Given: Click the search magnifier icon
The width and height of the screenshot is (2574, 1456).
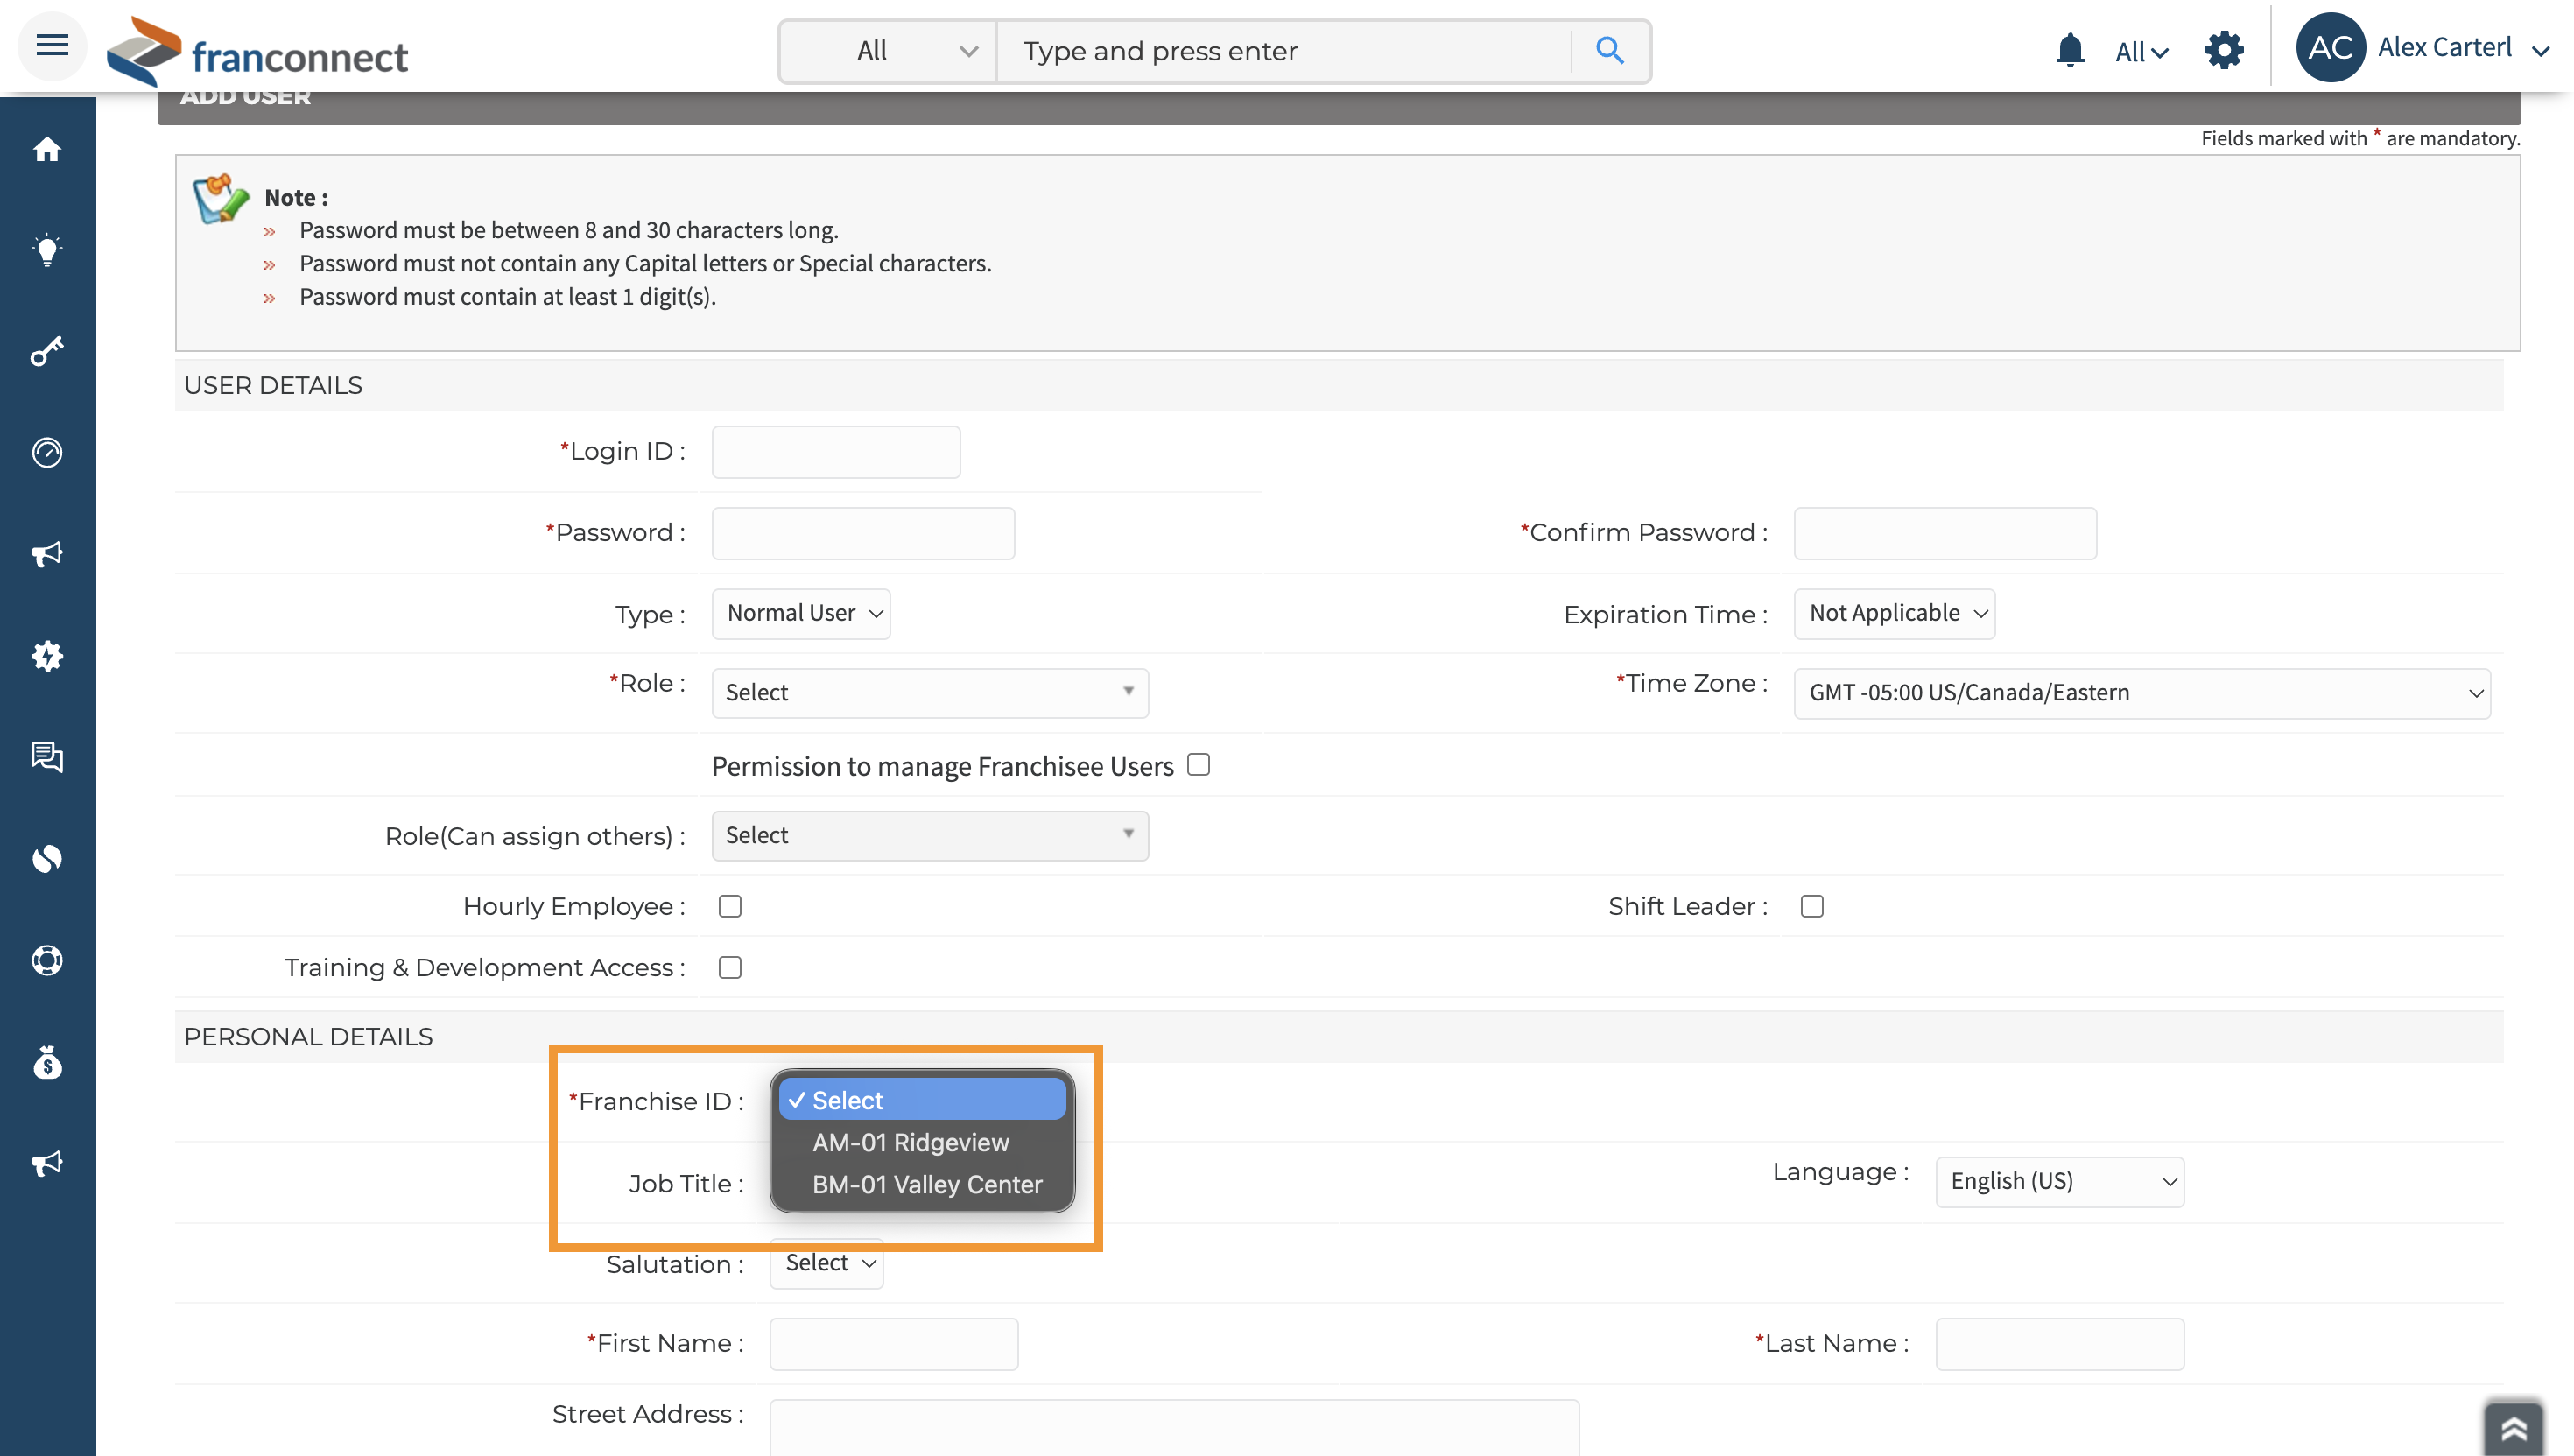Looking at the screenshot, I should coord(1609,50).
